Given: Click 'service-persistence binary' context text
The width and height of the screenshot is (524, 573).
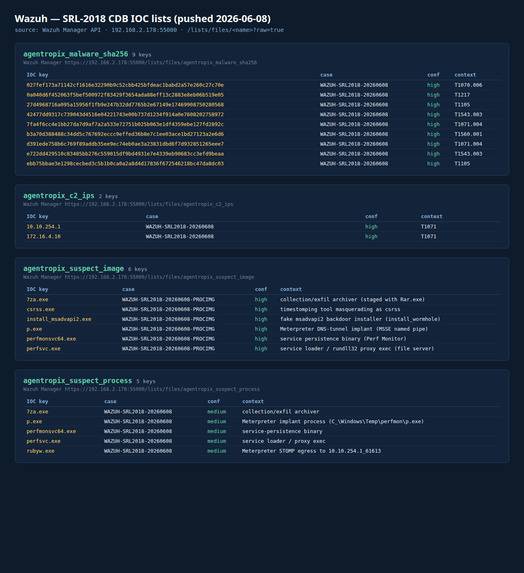Looking at the screenshot, I should click(282, 432).
